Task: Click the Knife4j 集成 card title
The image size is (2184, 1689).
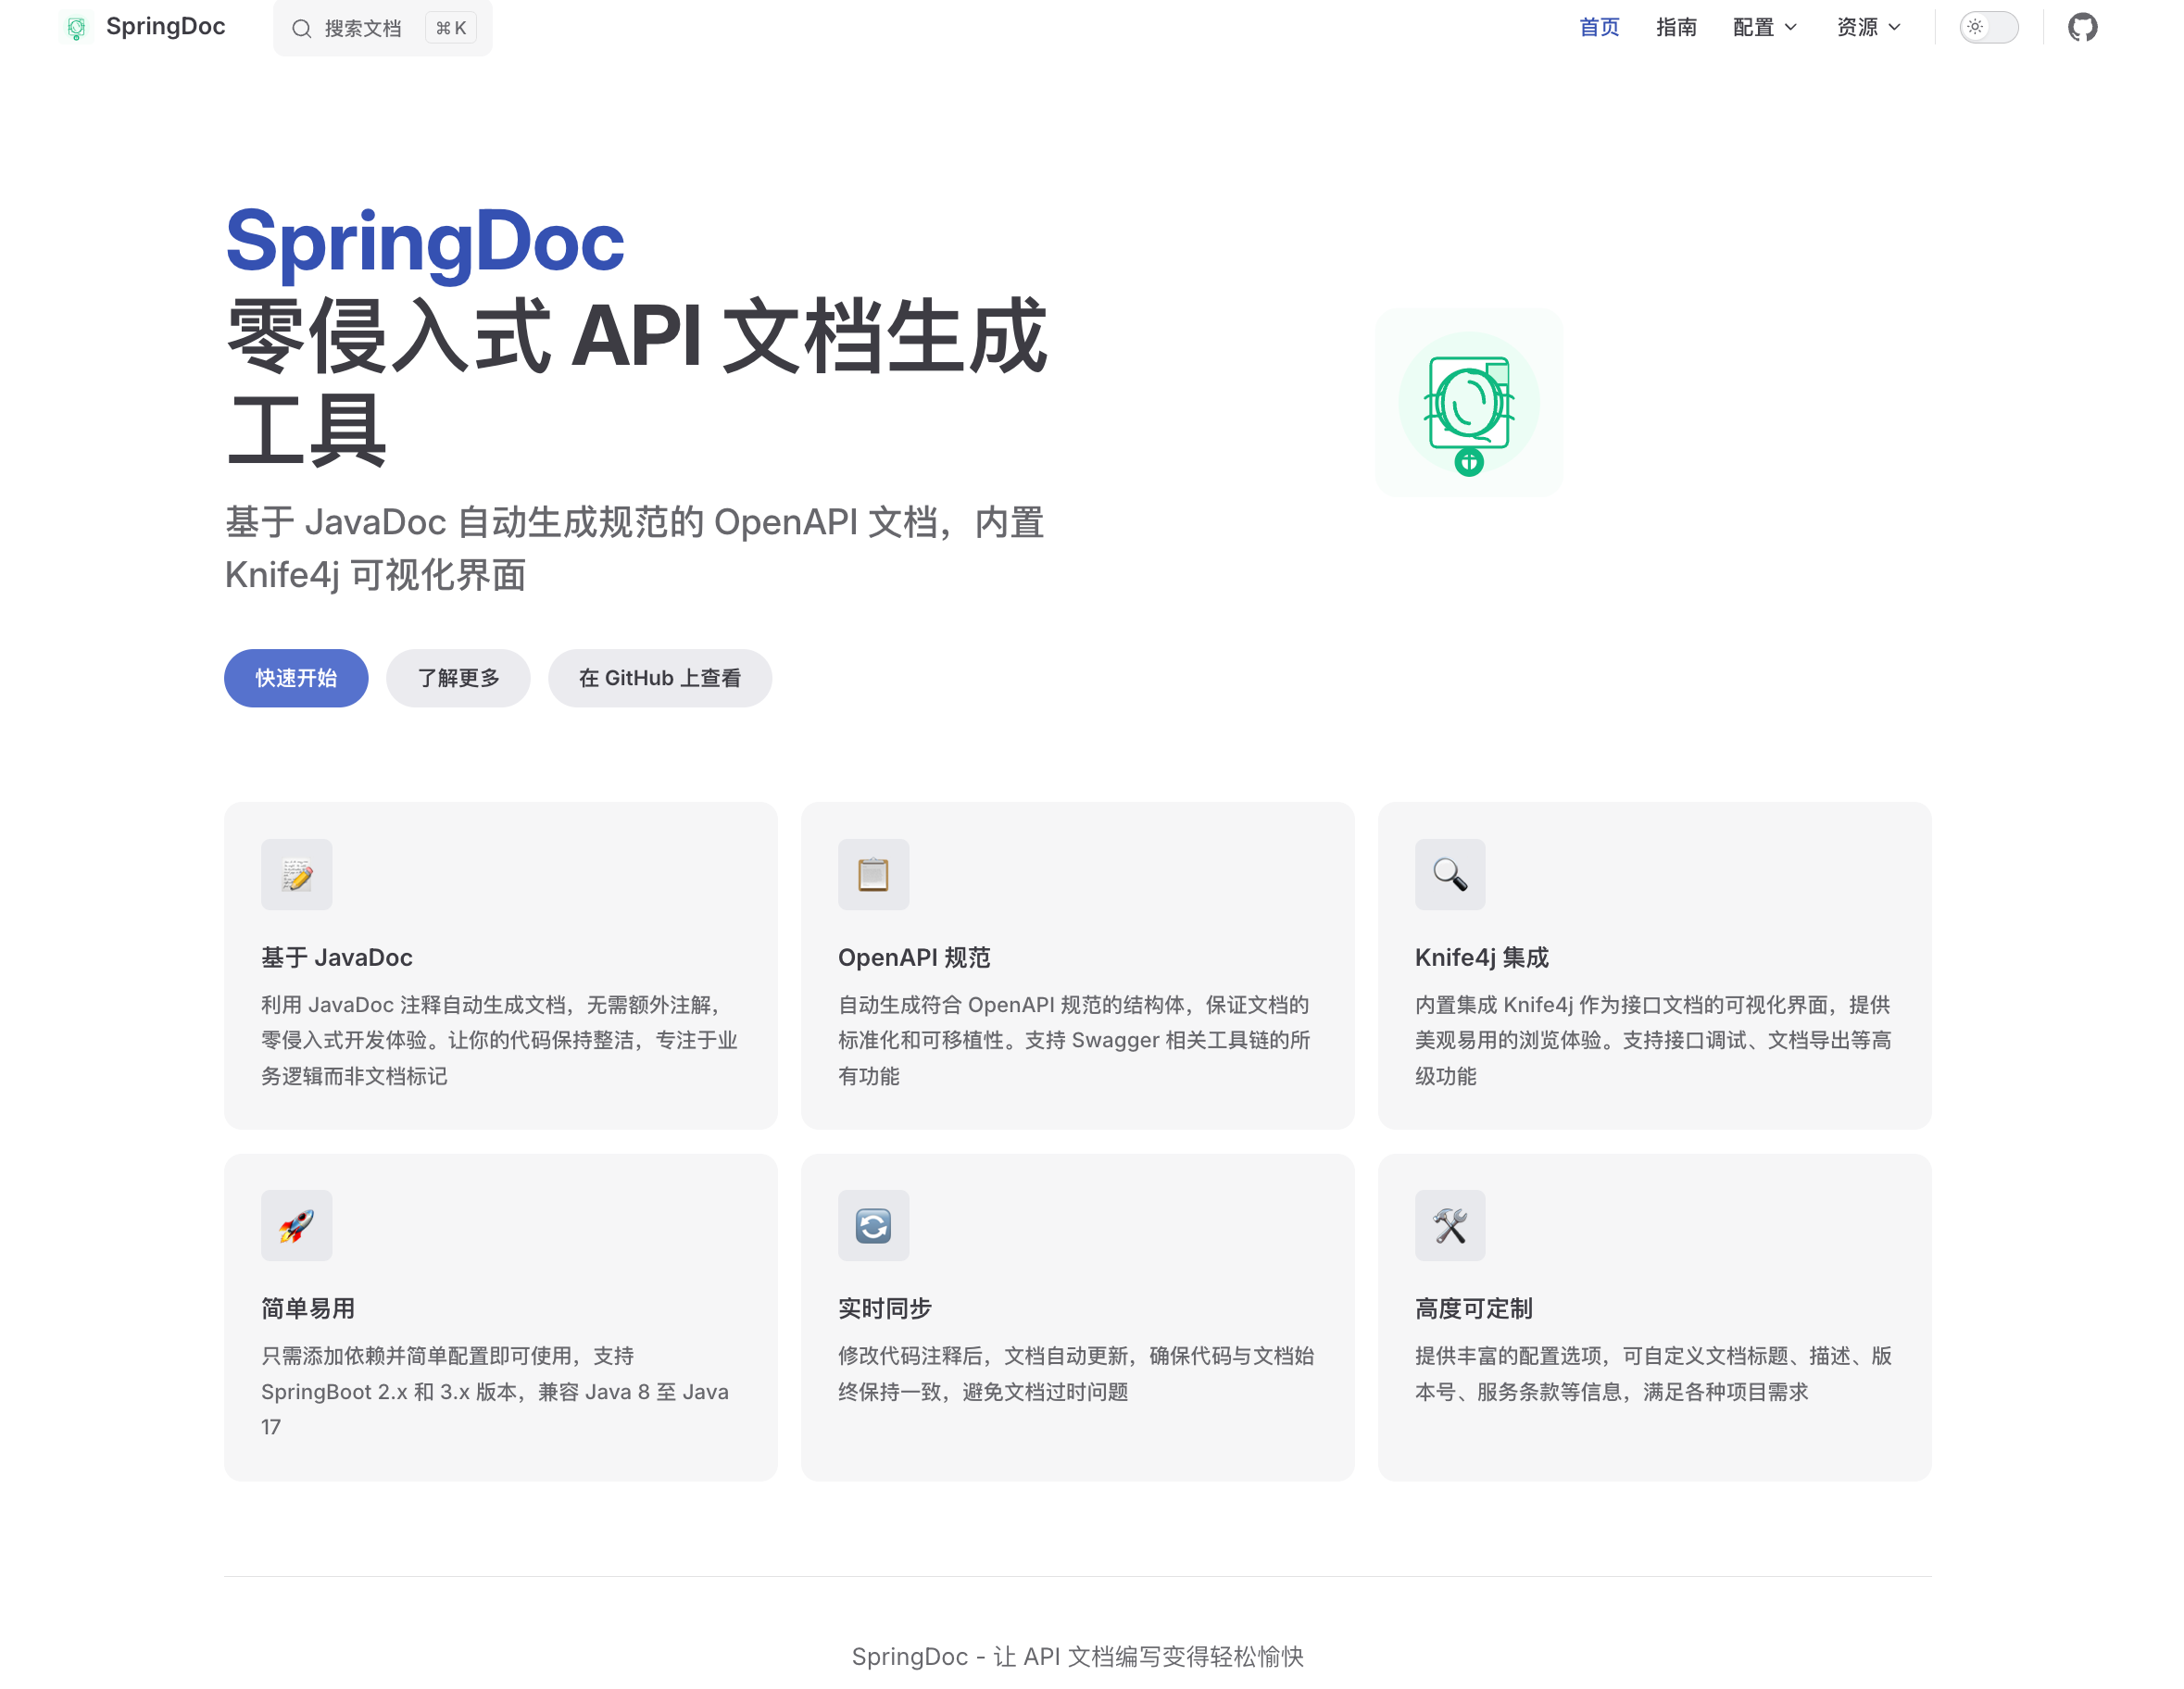Action: tap(1482, 957)
